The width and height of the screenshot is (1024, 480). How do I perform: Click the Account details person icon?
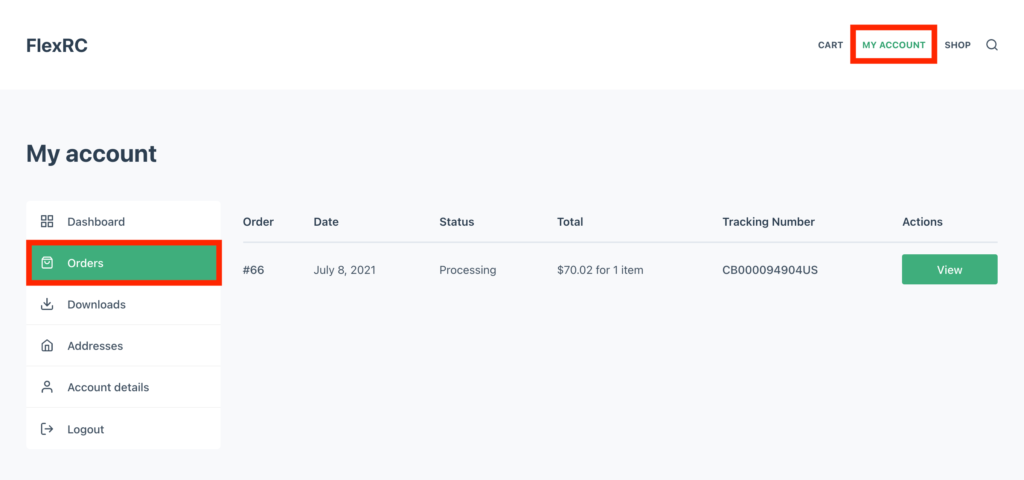pyautogui.click(x=47, y=387)
